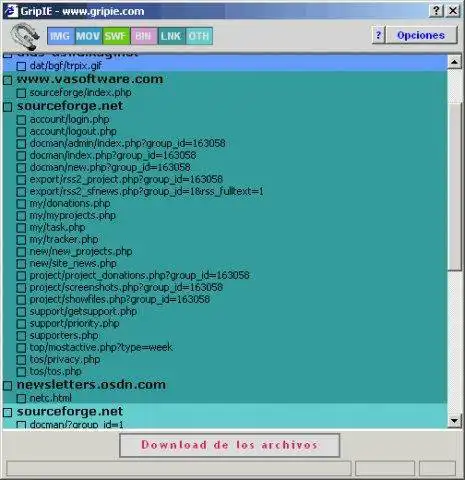Click the my/myprojects.php link text
The width and height of the screenshot is (465, 480).
point(73,215)
